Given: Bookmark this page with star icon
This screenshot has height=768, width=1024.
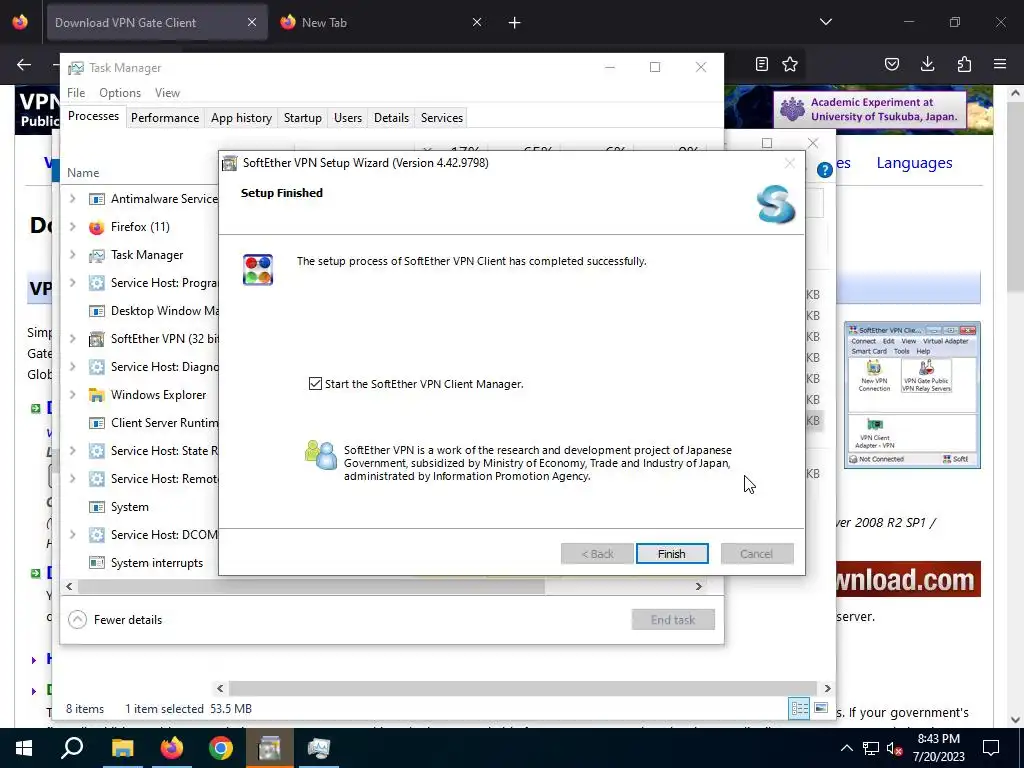Looking at the screenshot, I should 790,64.
